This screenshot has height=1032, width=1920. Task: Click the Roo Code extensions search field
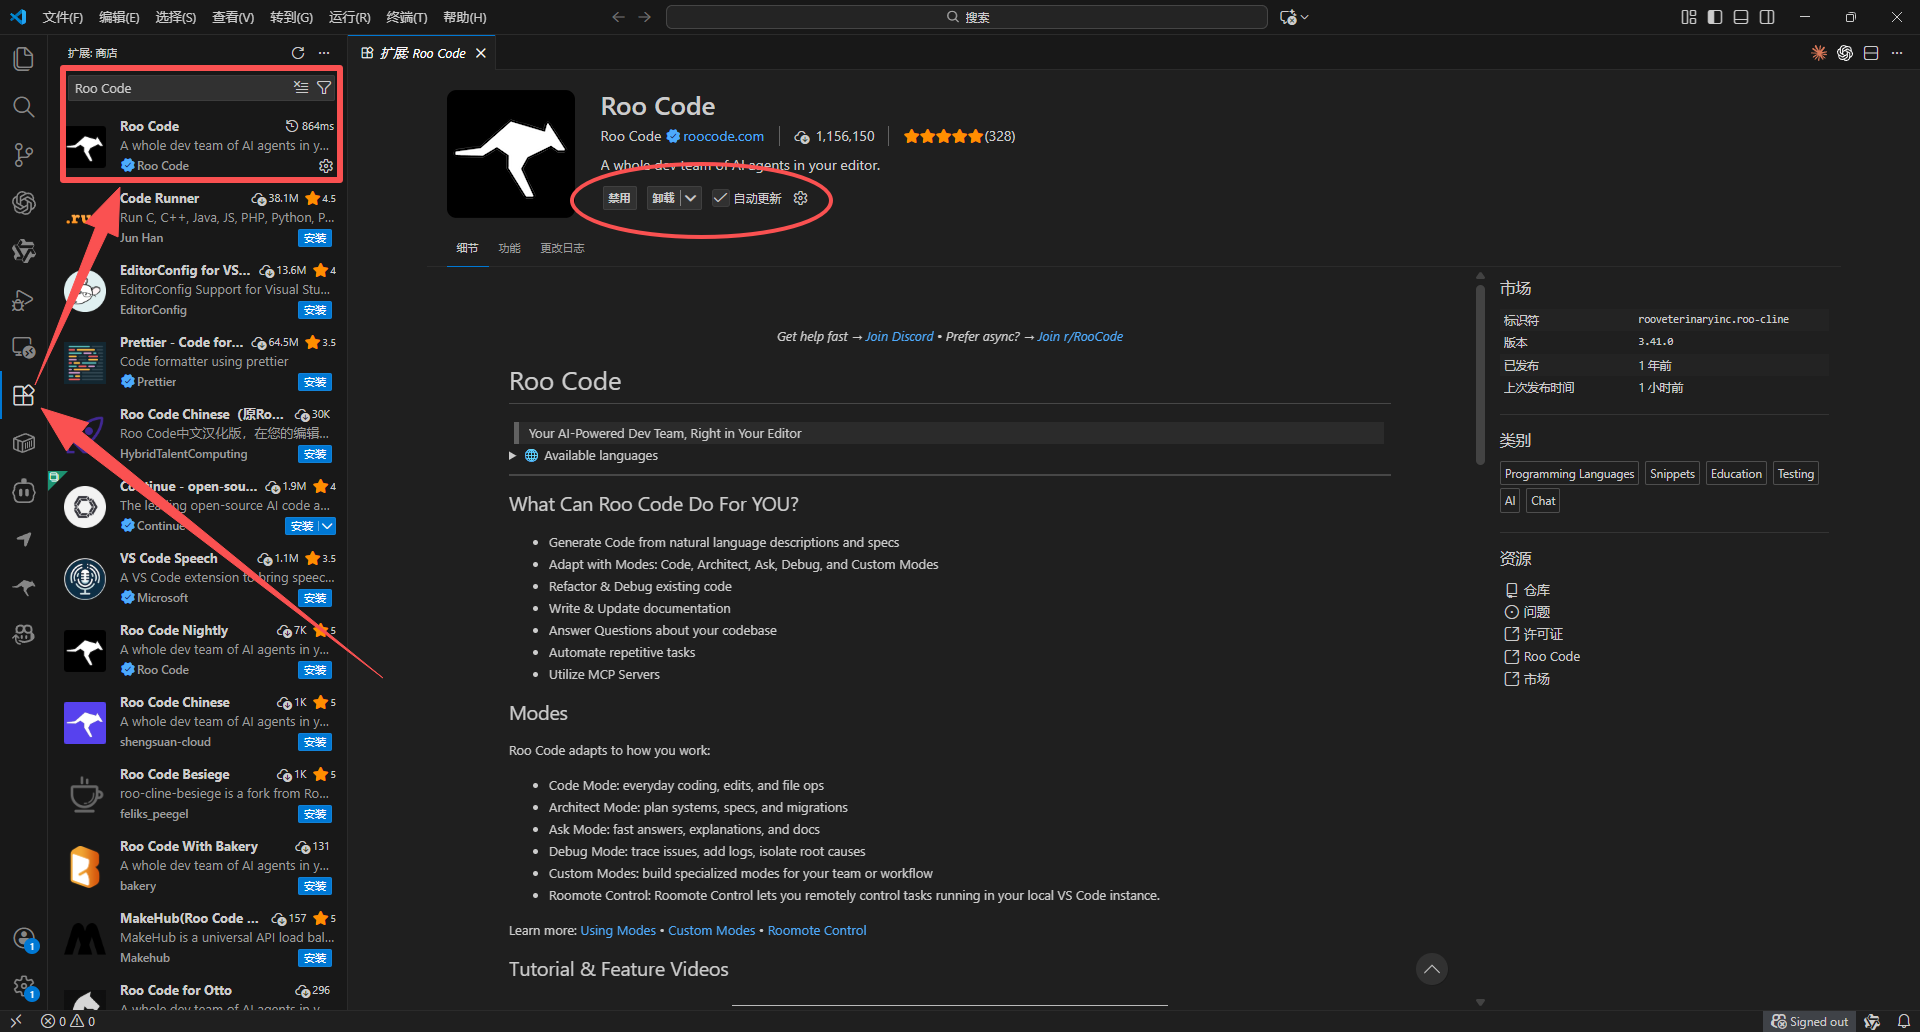pyautogui.click(x=180, y=88)
